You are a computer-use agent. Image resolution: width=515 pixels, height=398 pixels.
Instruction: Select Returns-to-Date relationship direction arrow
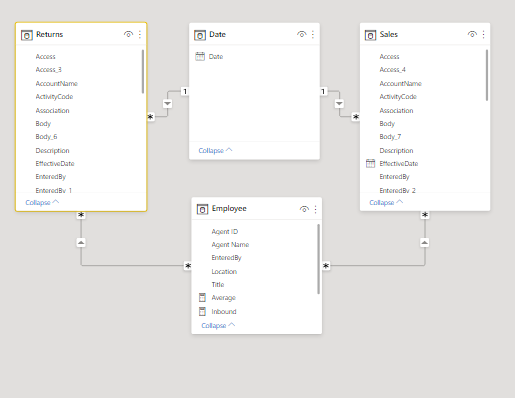[167, 104]
